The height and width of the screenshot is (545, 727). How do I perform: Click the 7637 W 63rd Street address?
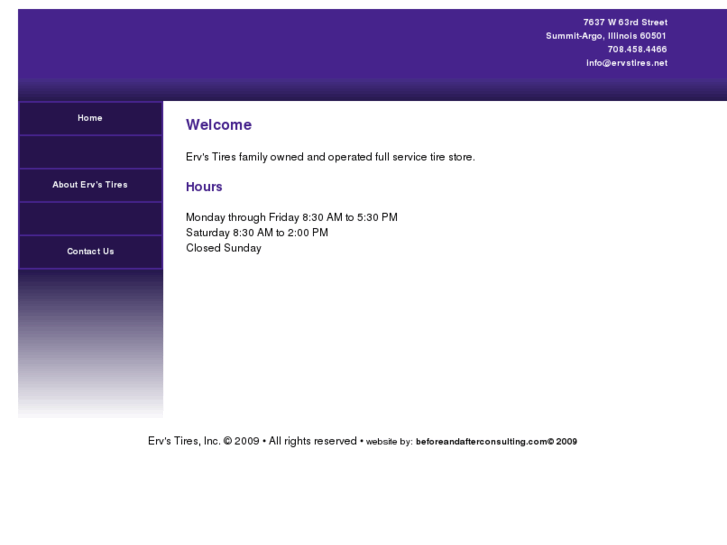[625, 22]
